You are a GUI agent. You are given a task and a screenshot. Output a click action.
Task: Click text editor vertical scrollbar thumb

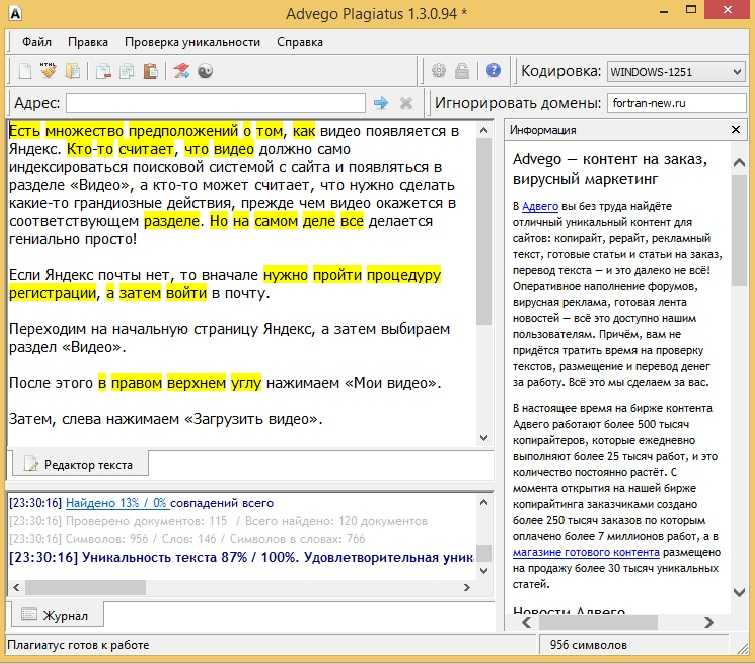point(484,232)
